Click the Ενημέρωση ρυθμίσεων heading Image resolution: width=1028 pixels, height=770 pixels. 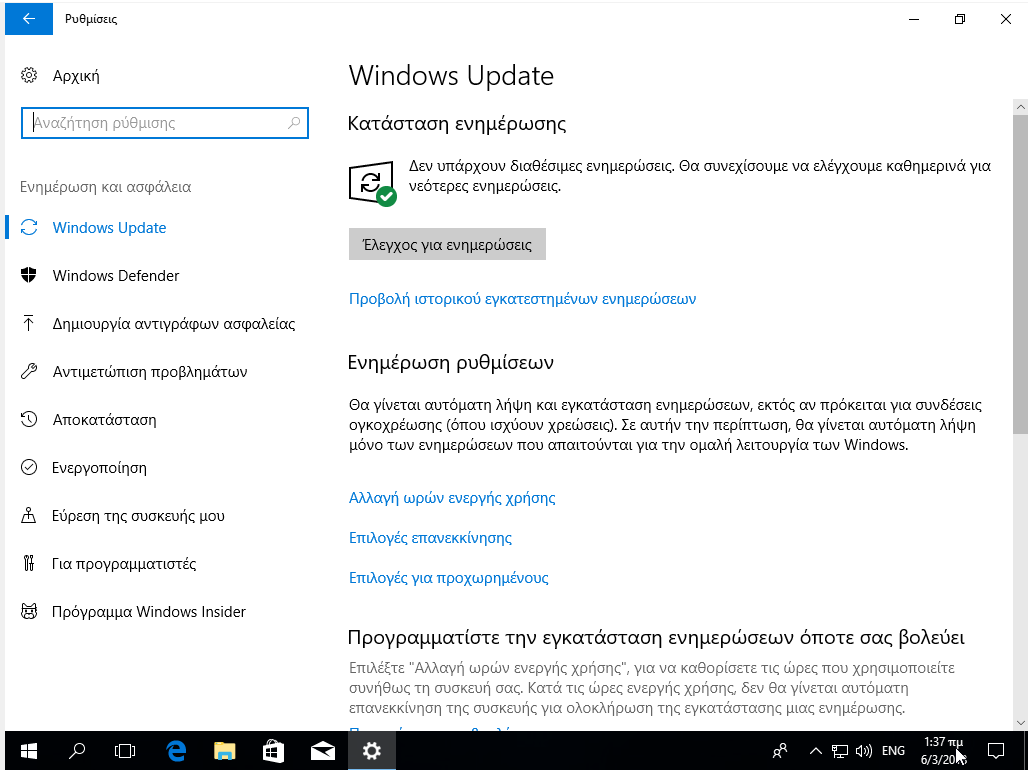450,362
